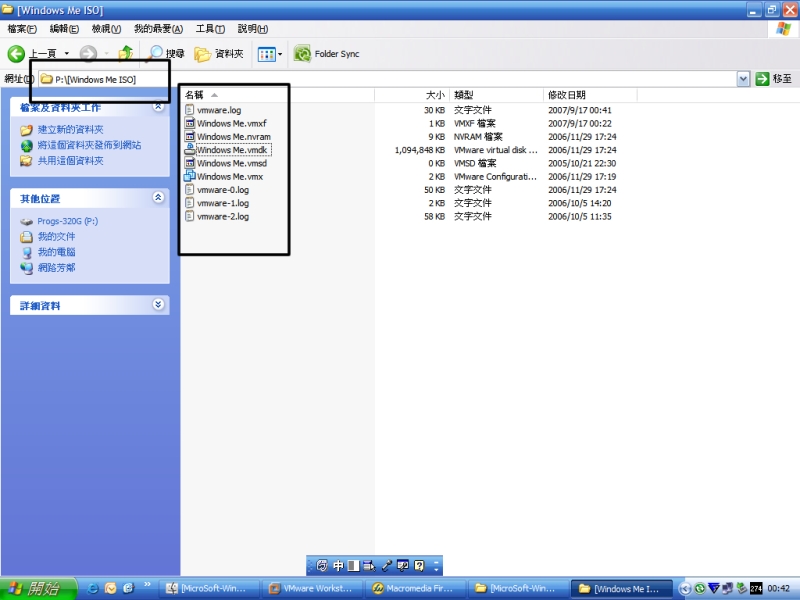Open the Back button history dropdown arrow
800x600 pixels.
click(66, 54)
